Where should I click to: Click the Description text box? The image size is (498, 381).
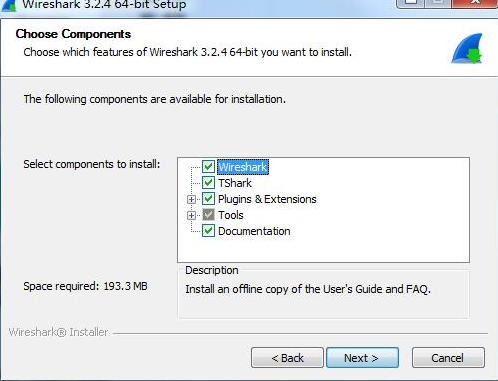(323, 295)
